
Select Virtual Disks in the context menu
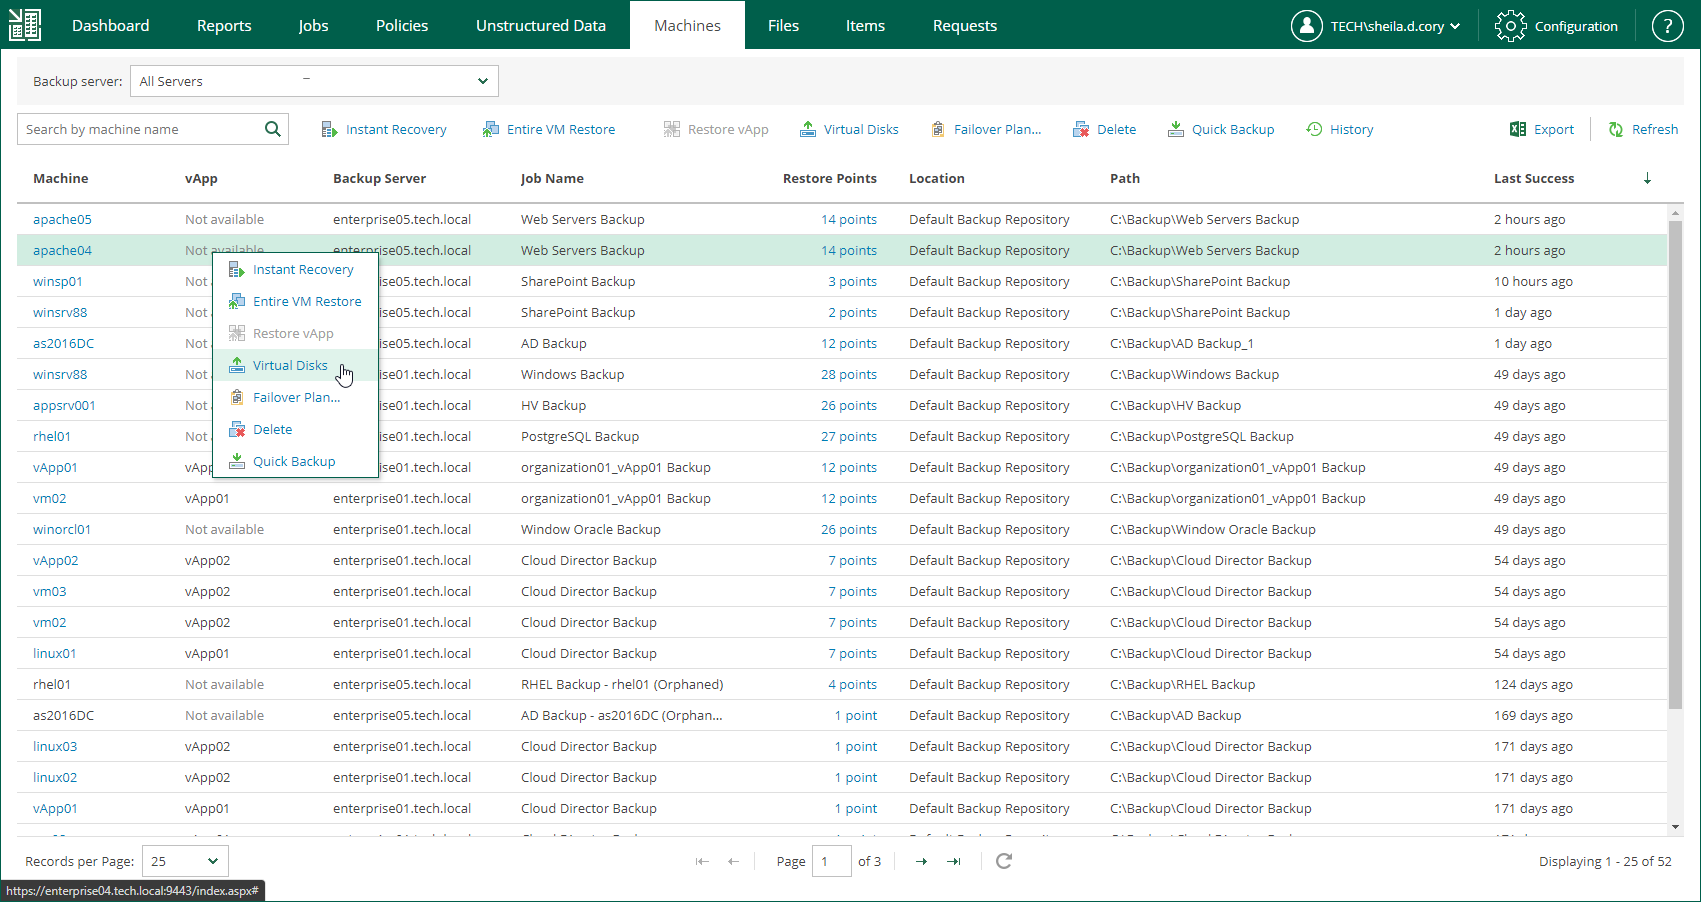290,366
